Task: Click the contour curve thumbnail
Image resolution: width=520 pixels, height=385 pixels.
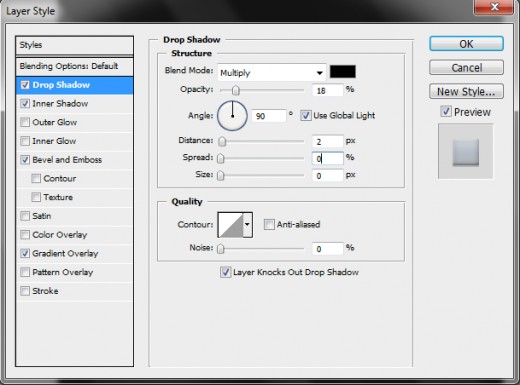Action: (x=230, y=225)
